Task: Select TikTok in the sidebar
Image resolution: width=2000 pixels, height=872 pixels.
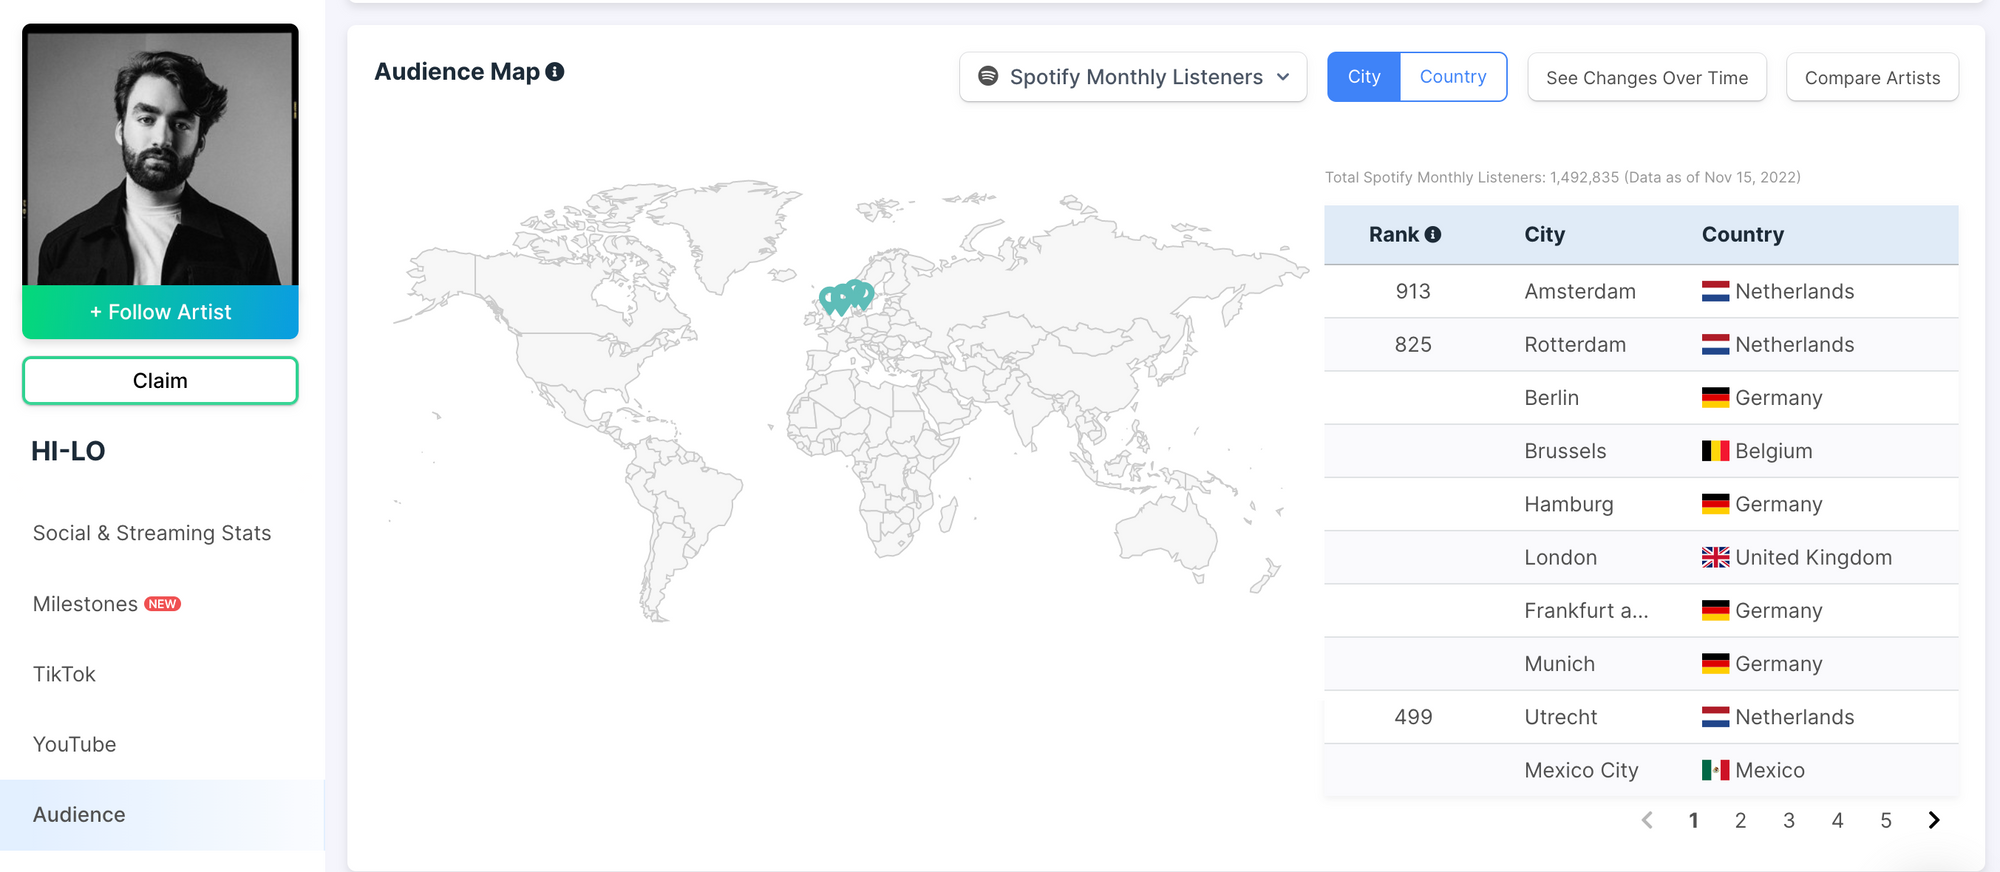Action: click(x=64, y=674)
